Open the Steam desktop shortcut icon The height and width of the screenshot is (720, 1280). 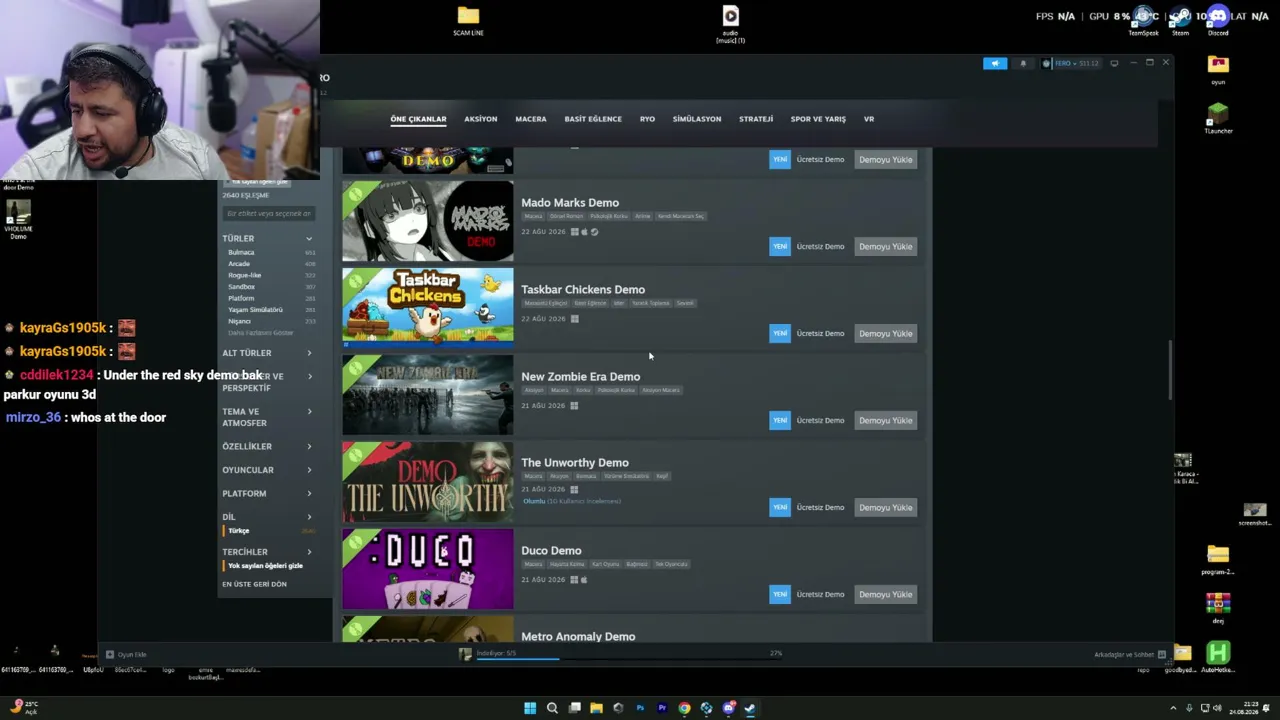(1181, 19)
